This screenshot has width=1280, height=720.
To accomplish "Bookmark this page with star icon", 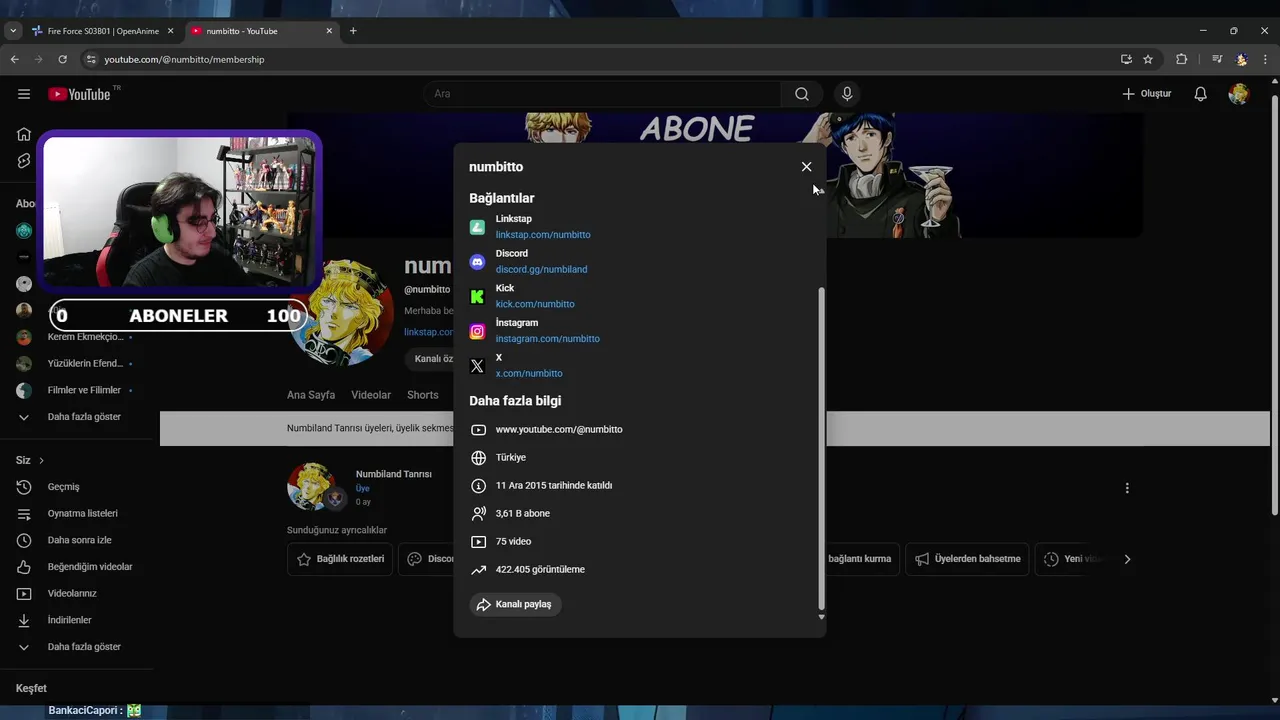I will point(1148,60).
